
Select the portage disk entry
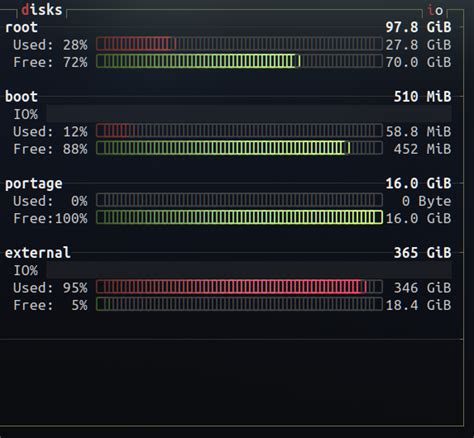coord(34,184)
